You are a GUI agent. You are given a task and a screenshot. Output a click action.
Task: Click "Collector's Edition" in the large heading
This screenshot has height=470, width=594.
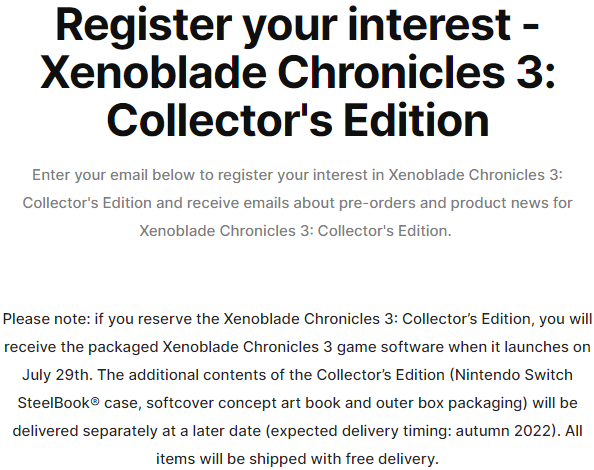[x=298, y=120]
